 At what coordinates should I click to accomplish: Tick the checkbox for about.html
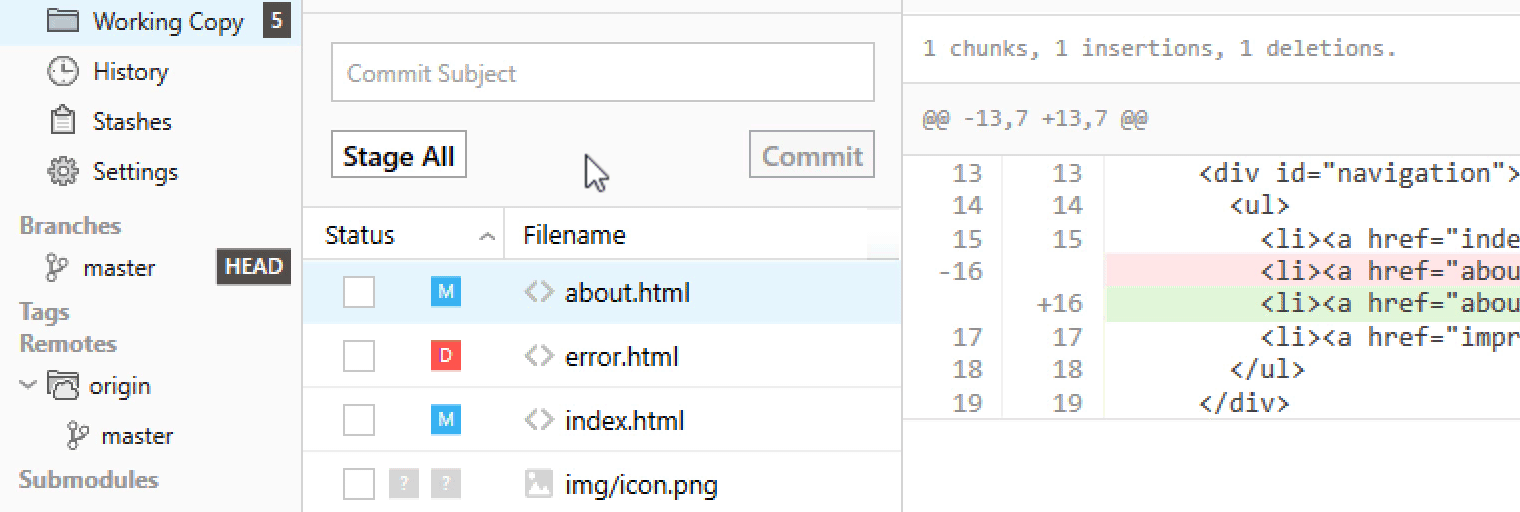(359, 293)
